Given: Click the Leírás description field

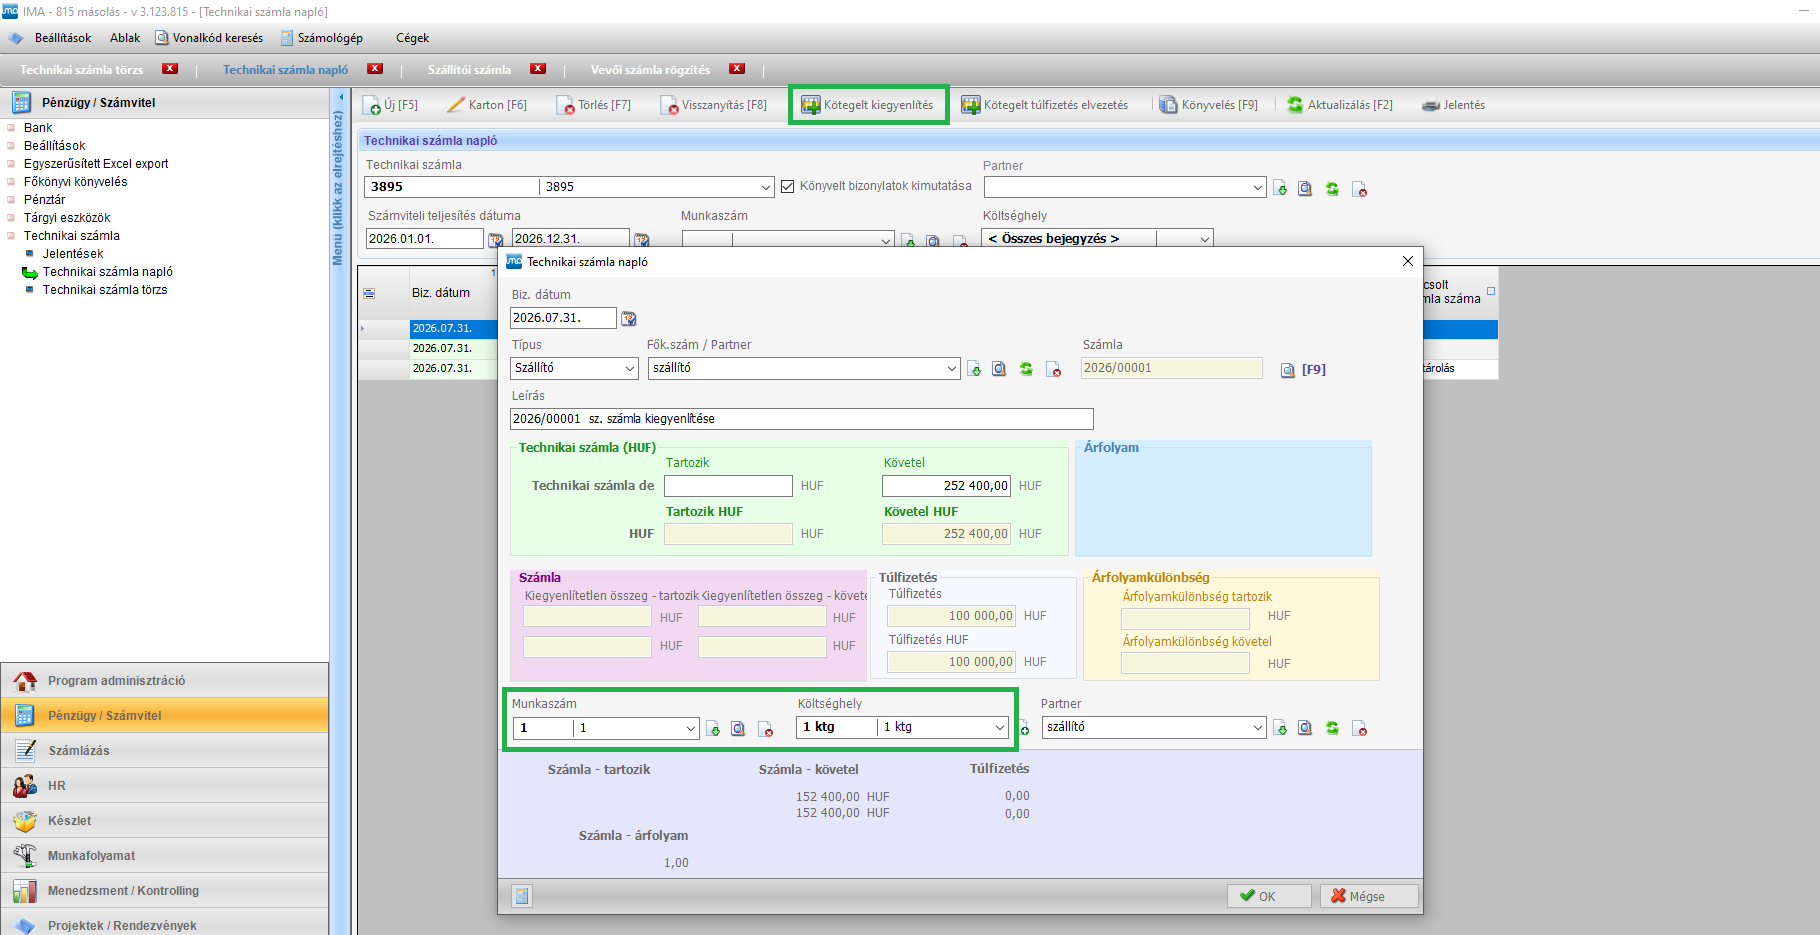Looking at the screenshot, I should click(x=801, y=419).
